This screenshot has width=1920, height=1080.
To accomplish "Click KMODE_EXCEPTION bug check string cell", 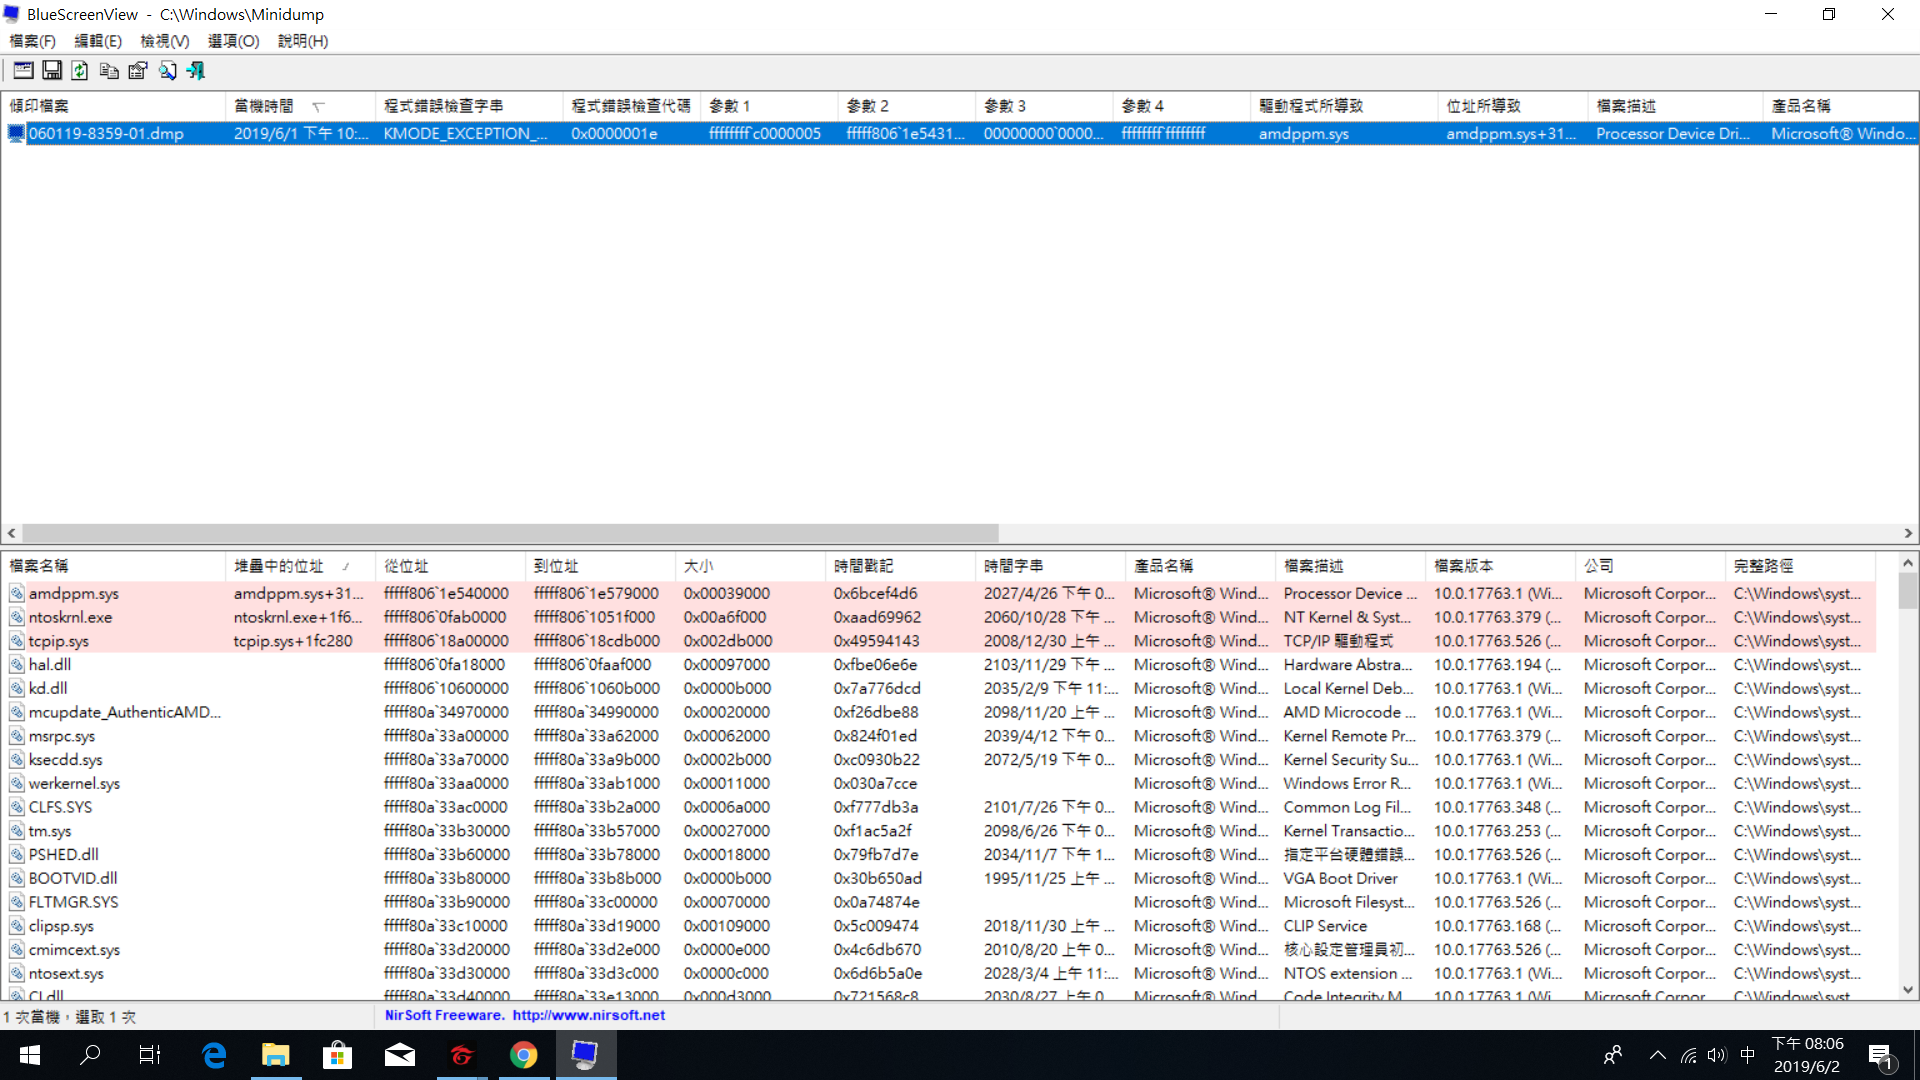I will (x=469, y=134).
